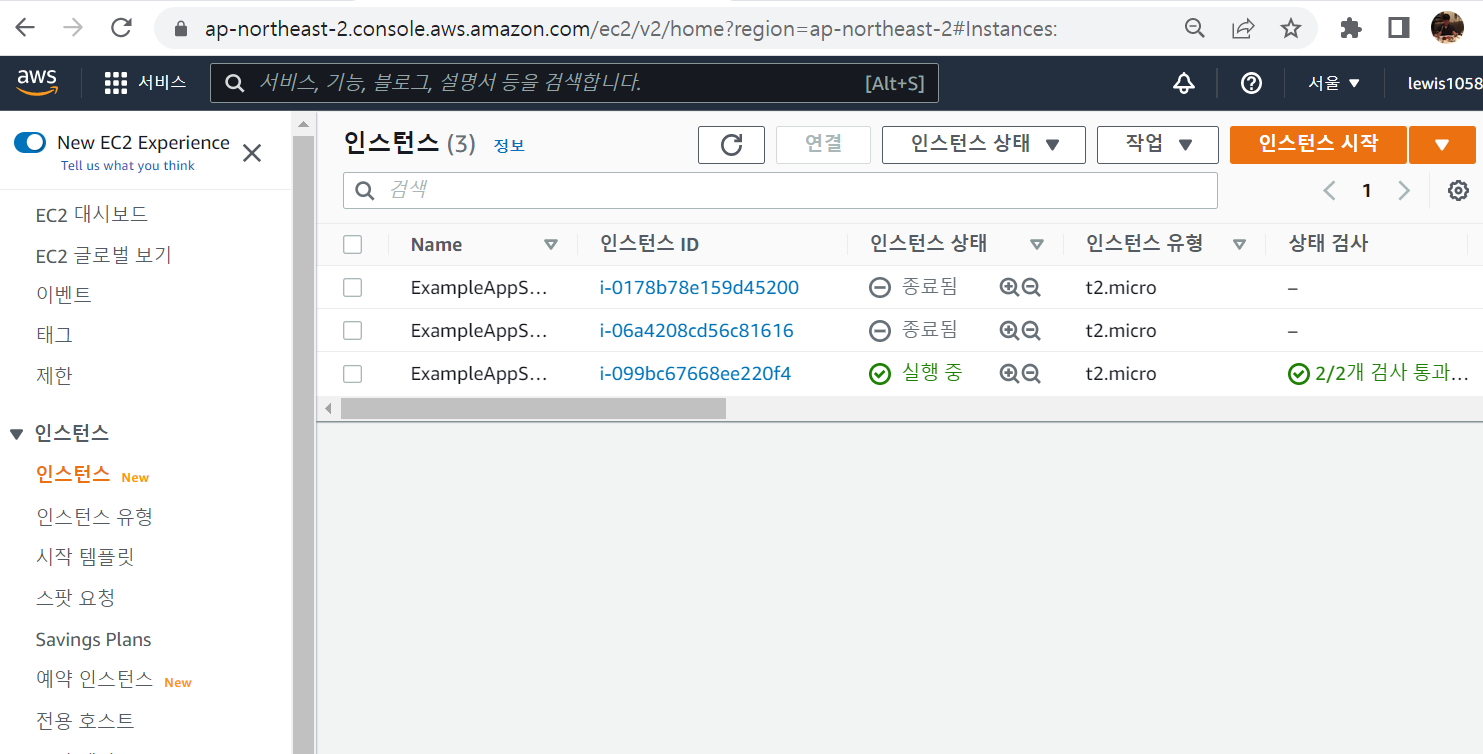Open the 작업 actions dropdown
The height and width of the screenshot is (754, 1483).
tap(1158, 145)
